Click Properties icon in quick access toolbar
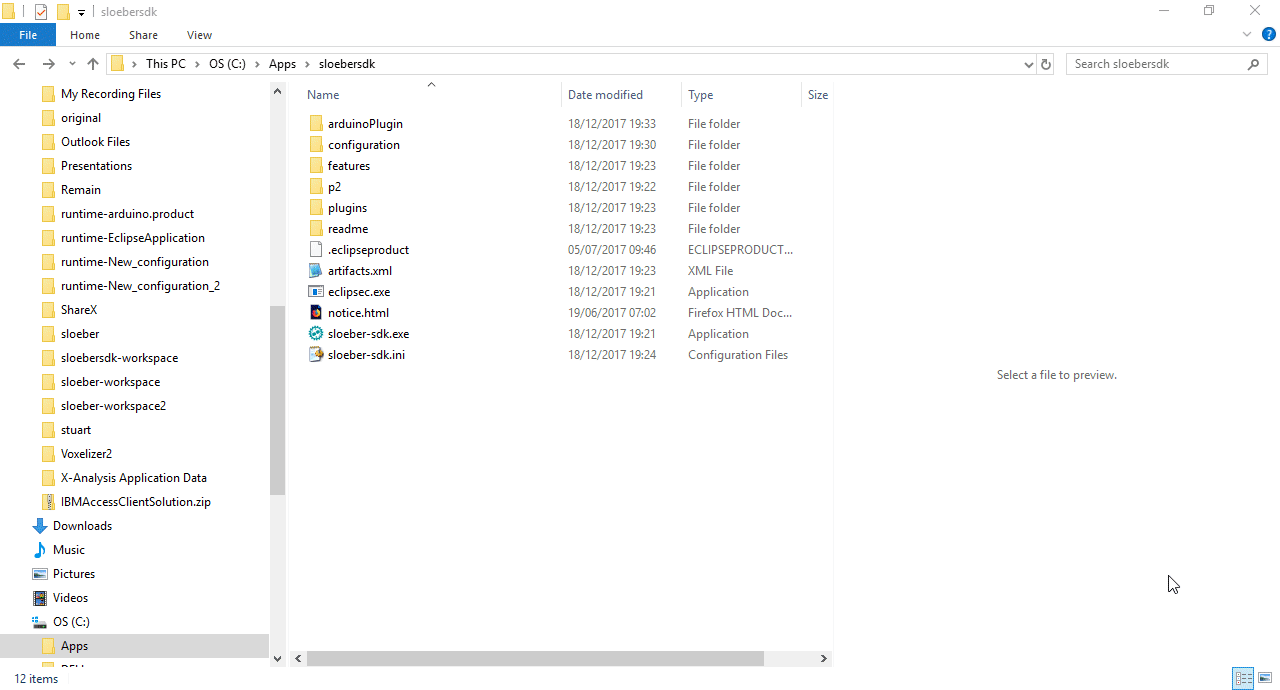Screen dimensions: 1280x690 click(x=41, y=12)
